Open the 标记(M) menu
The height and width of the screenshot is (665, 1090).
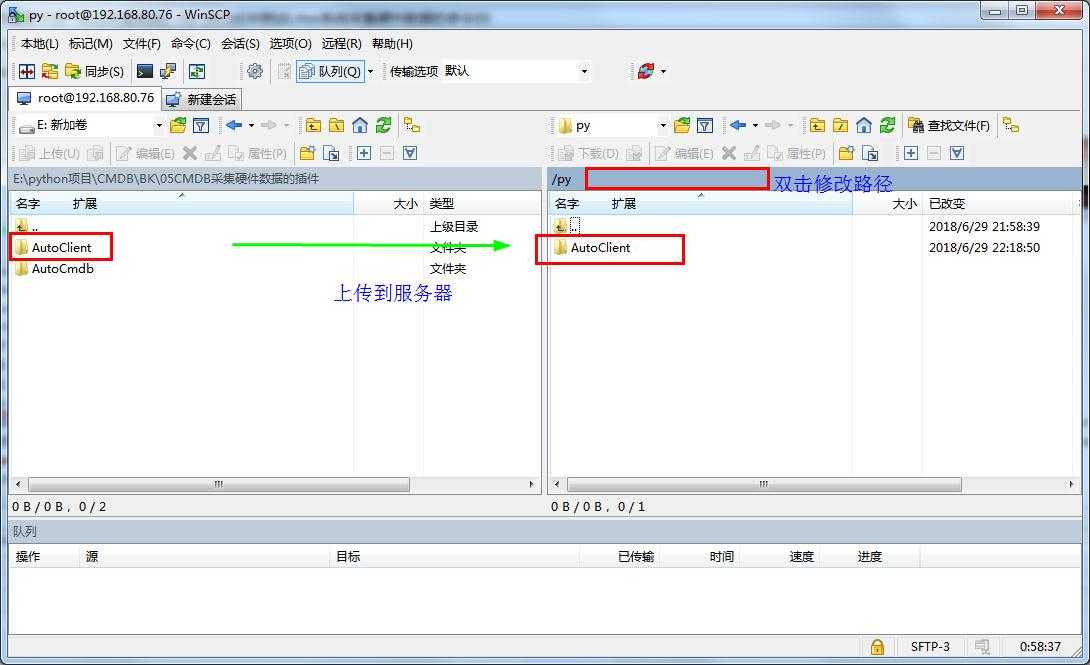coord(90,44)
